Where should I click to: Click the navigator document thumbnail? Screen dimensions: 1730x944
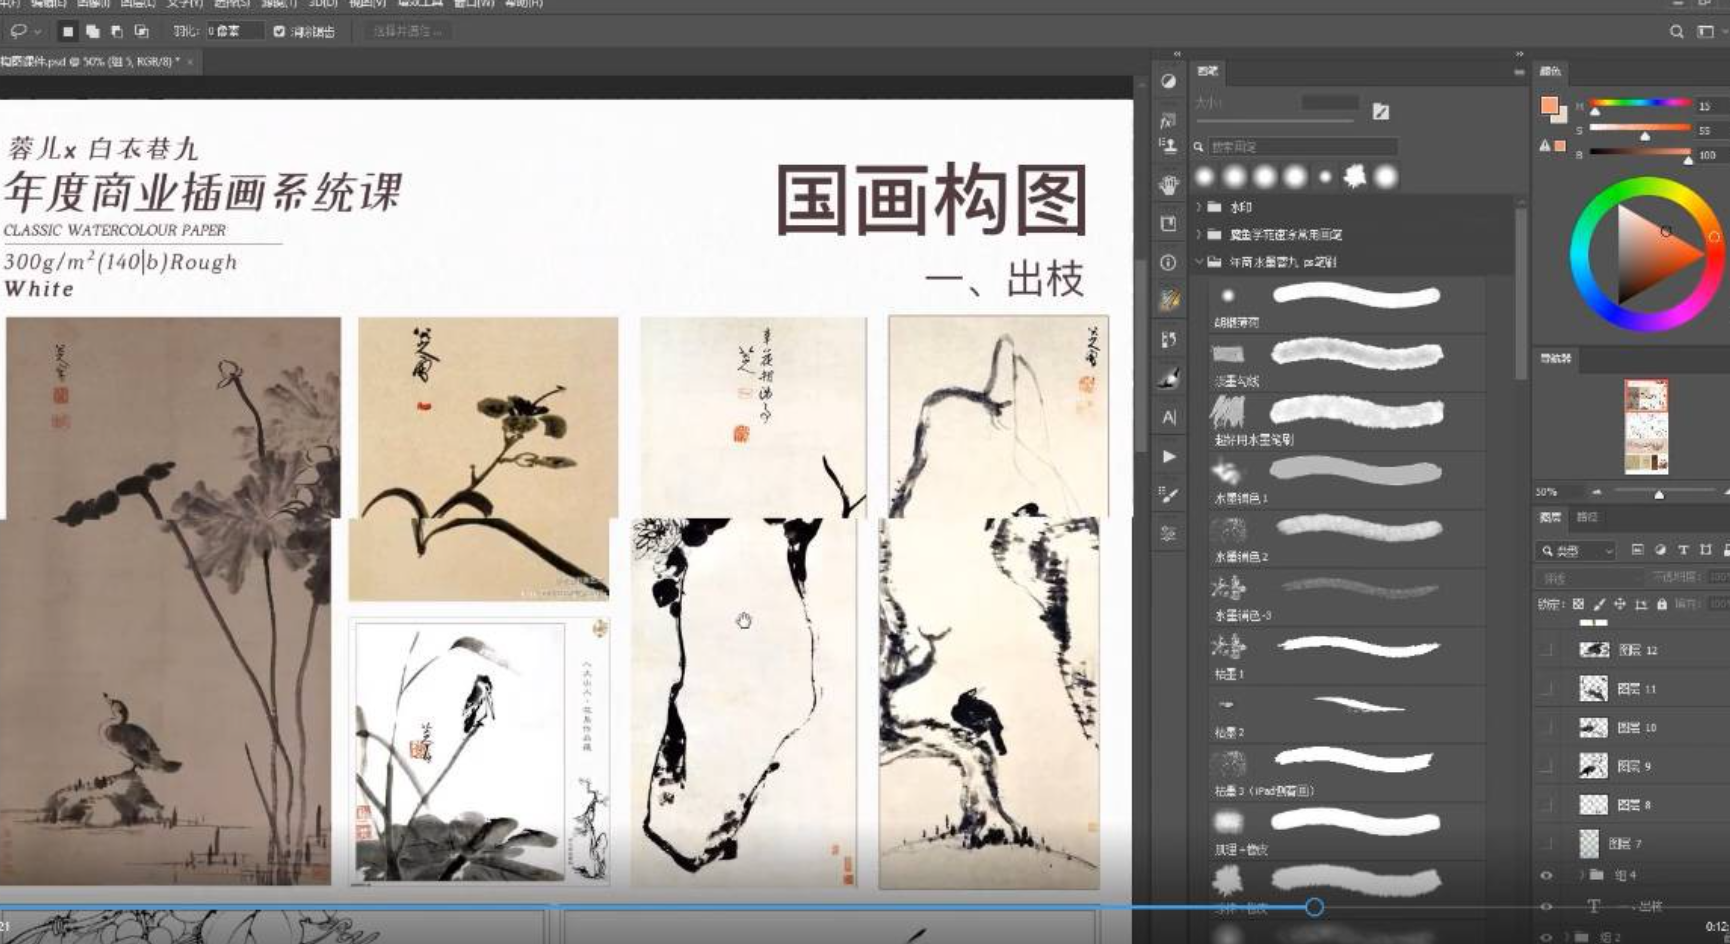point(1646,426)
